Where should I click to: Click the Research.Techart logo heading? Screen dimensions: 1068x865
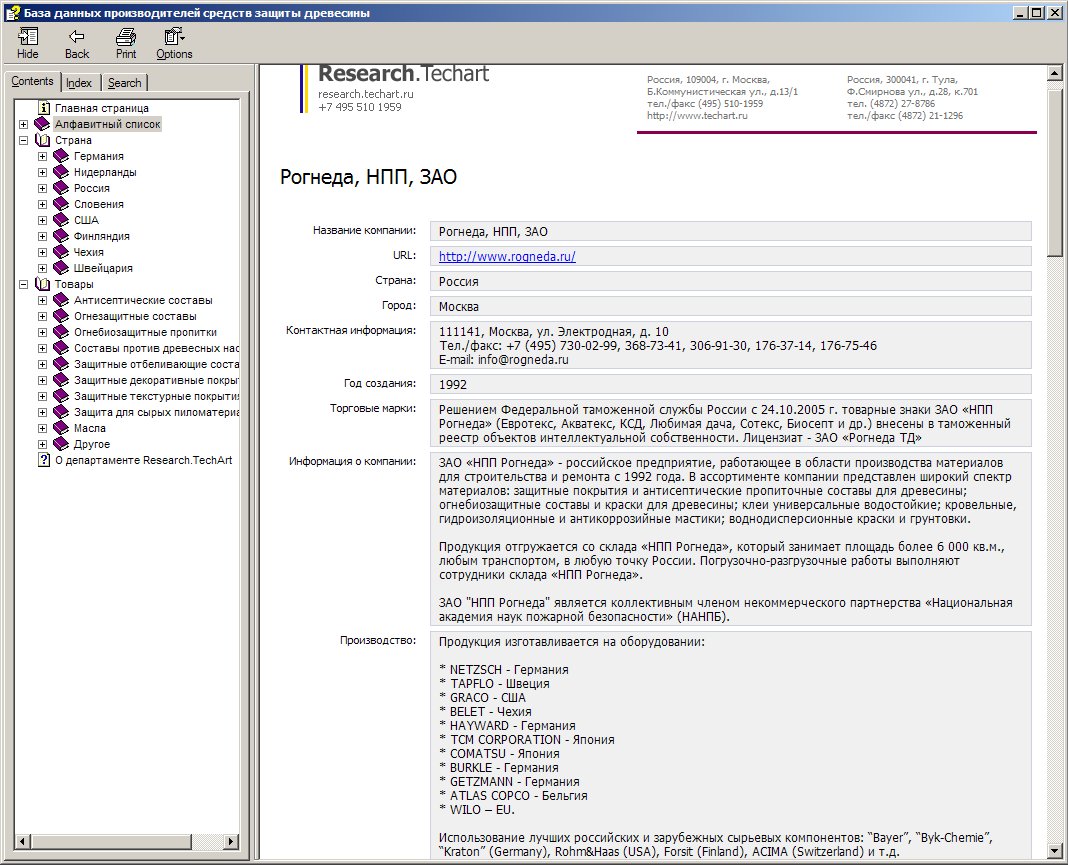click(403, 74)
